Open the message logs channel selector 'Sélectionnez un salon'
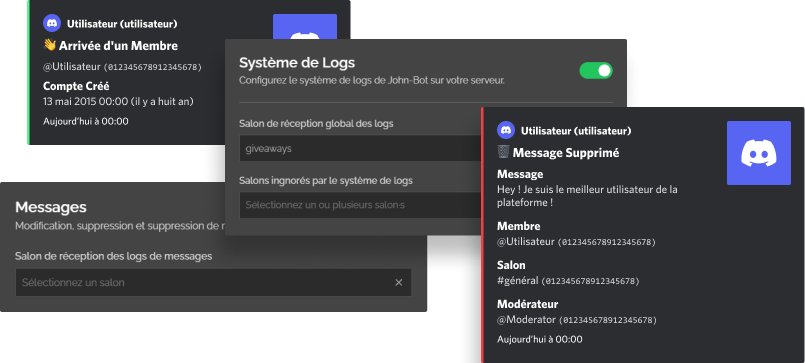 click(213, 282)
